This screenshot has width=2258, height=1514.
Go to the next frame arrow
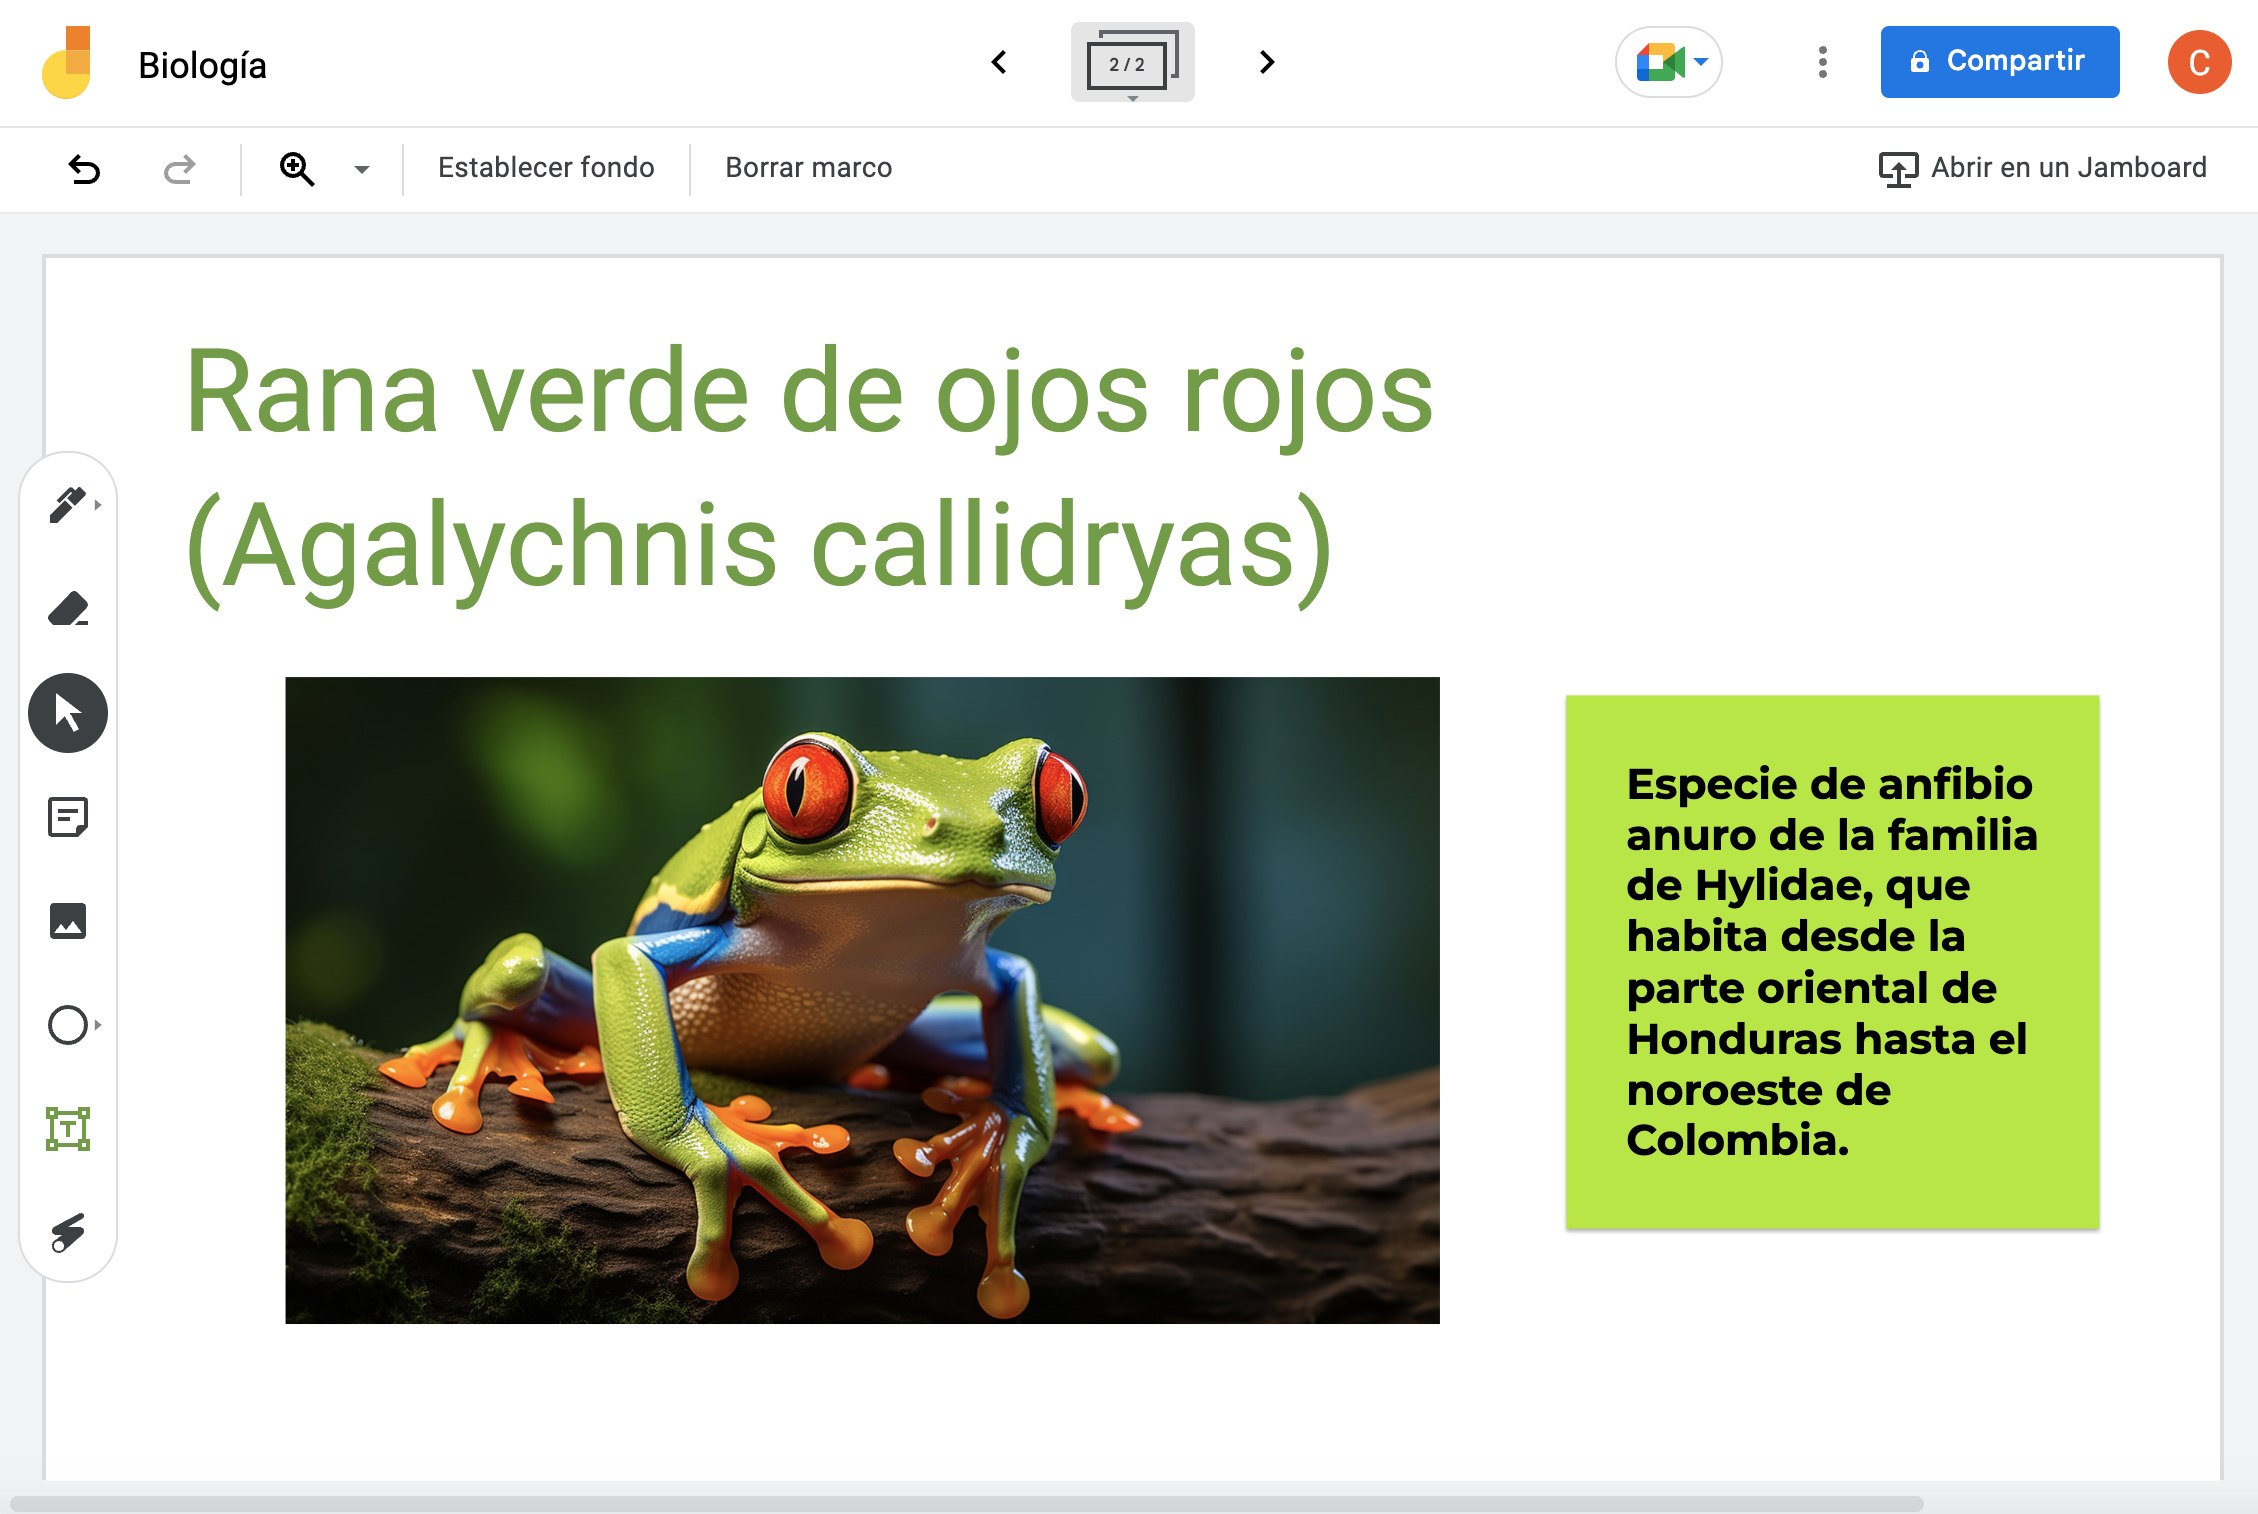[x=1267, y=62]
